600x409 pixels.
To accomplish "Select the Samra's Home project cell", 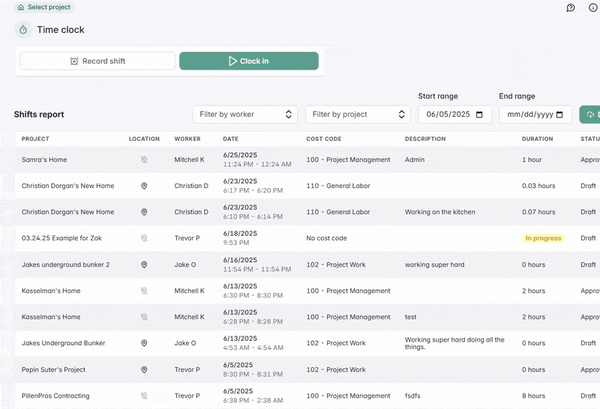I will click(x=44, y=160).
